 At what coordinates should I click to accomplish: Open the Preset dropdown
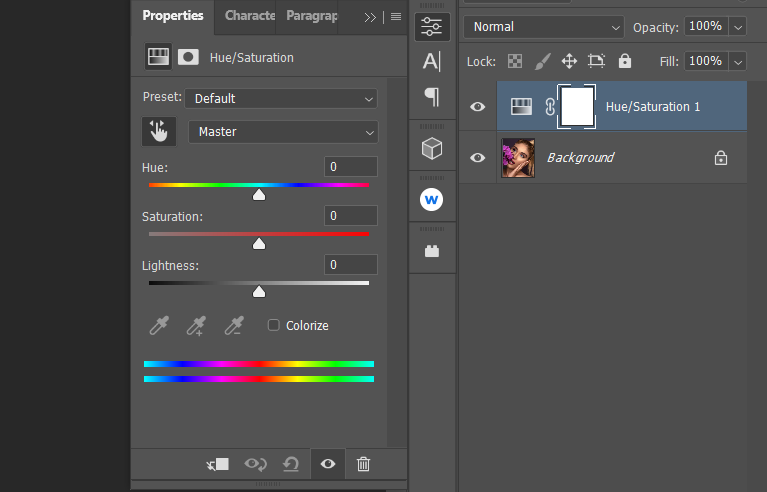click(x=282, y=98)
